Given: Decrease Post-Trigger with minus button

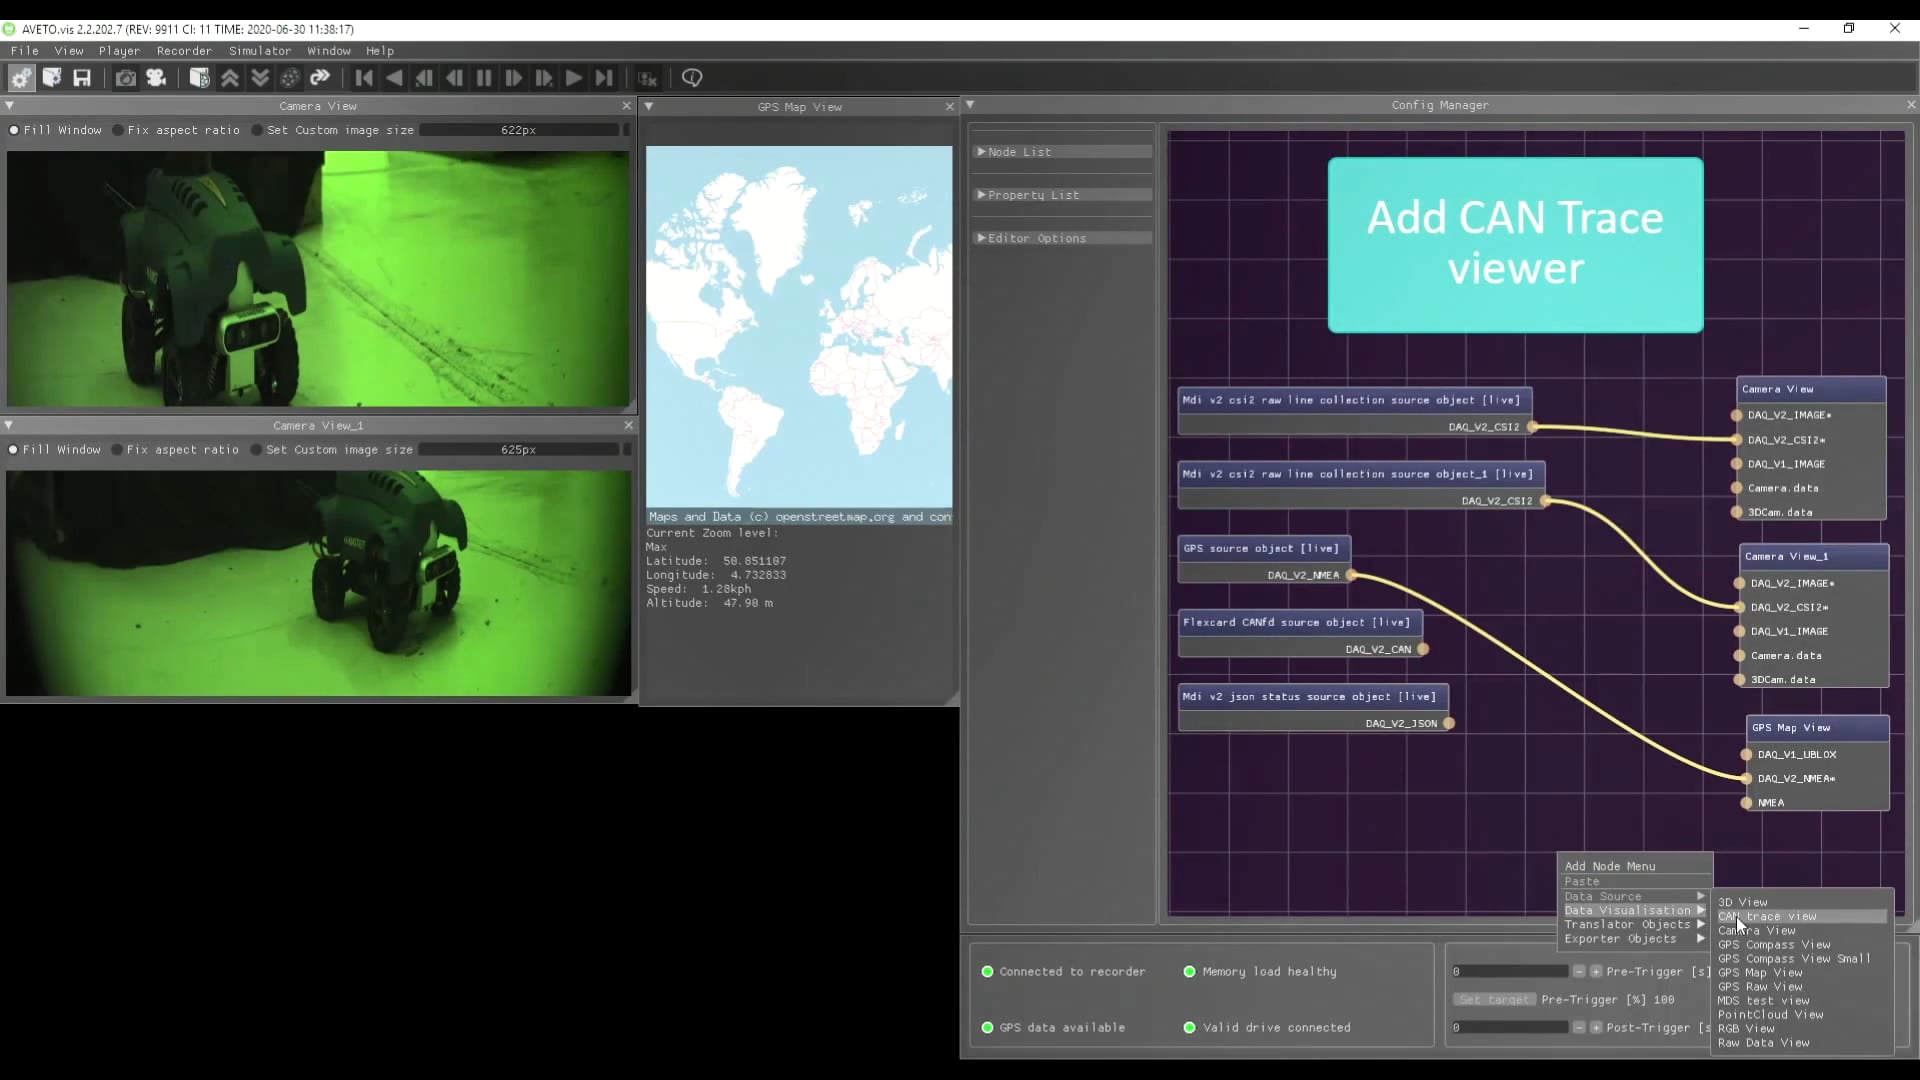Looking at the screenshot, I should [x=1579, y=1028].
